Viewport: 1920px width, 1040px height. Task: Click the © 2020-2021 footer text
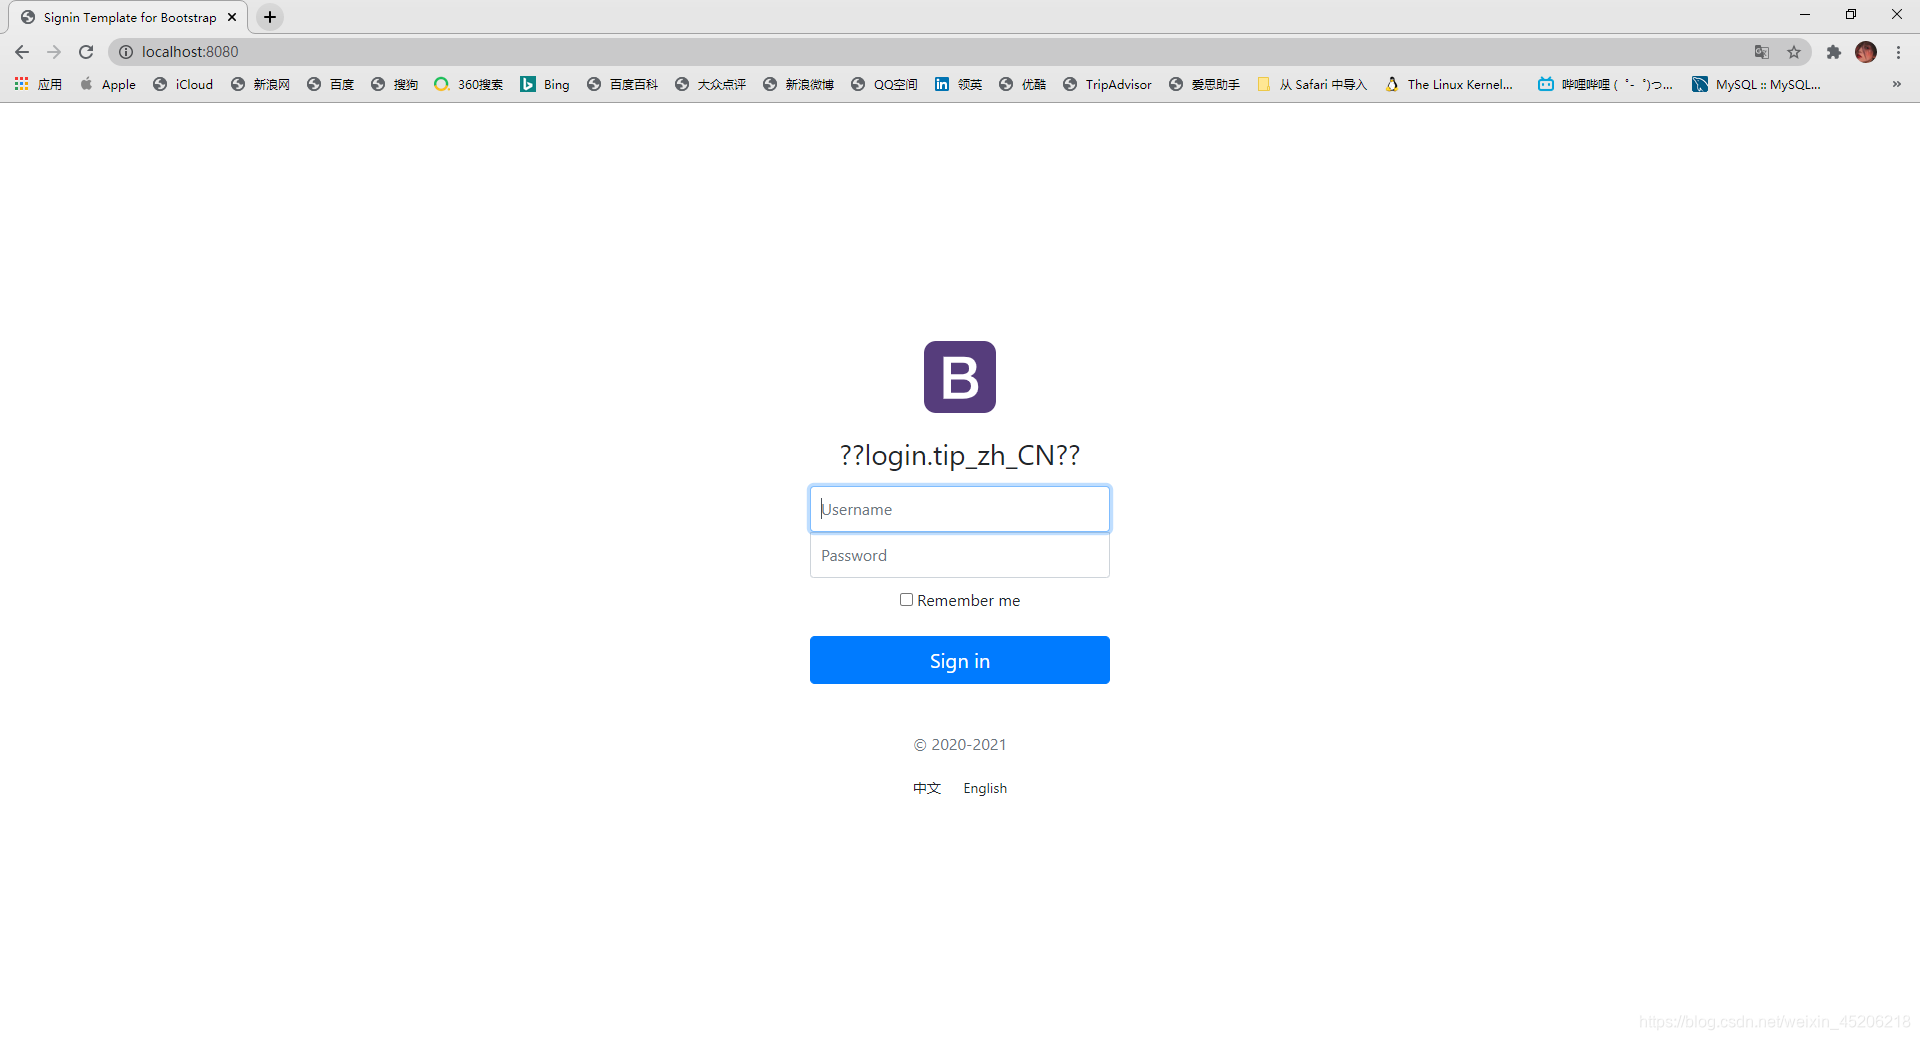[x=960, y=744]
